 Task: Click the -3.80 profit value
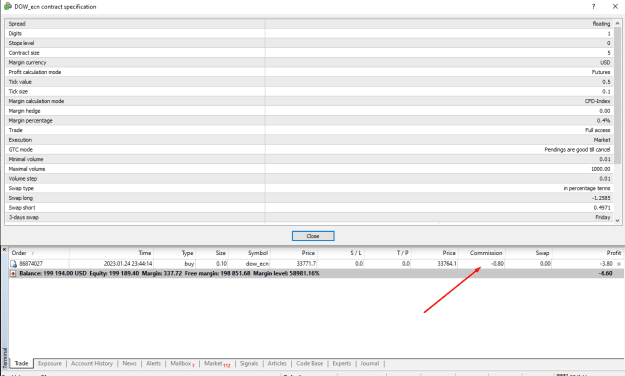point(606,264)
